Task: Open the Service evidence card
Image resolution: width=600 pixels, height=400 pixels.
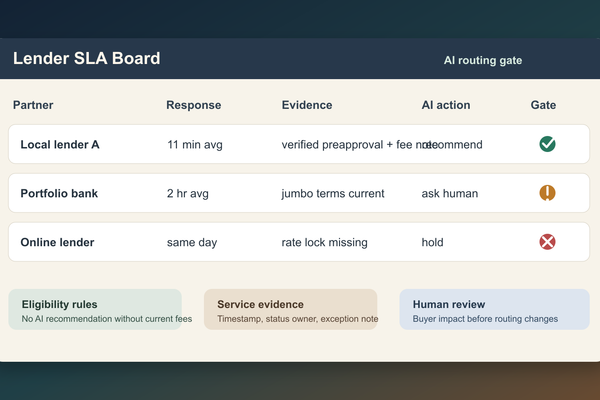Action: pos(290,309)
